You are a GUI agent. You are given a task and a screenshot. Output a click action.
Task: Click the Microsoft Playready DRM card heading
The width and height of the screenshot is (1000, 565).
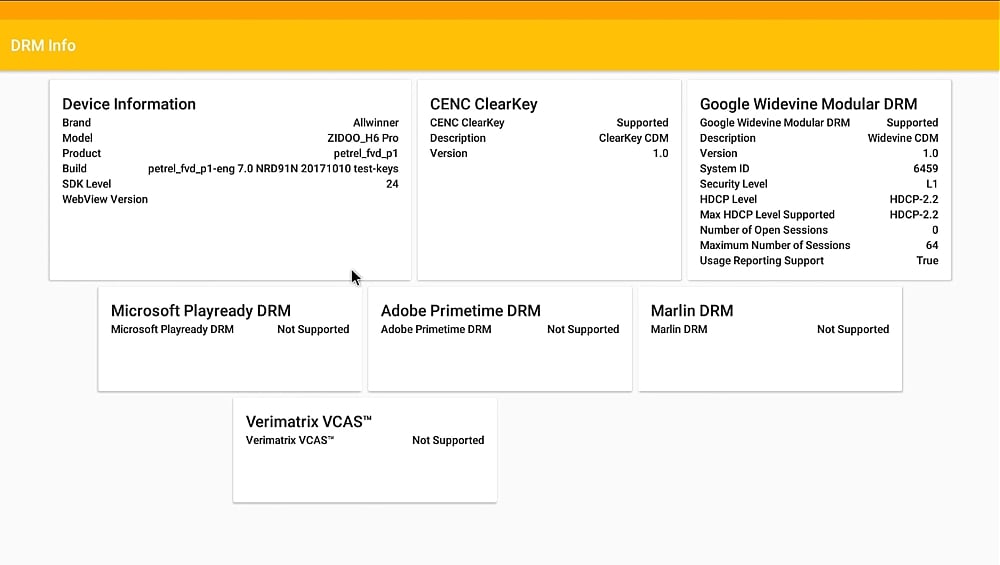[x=200, y=311]
